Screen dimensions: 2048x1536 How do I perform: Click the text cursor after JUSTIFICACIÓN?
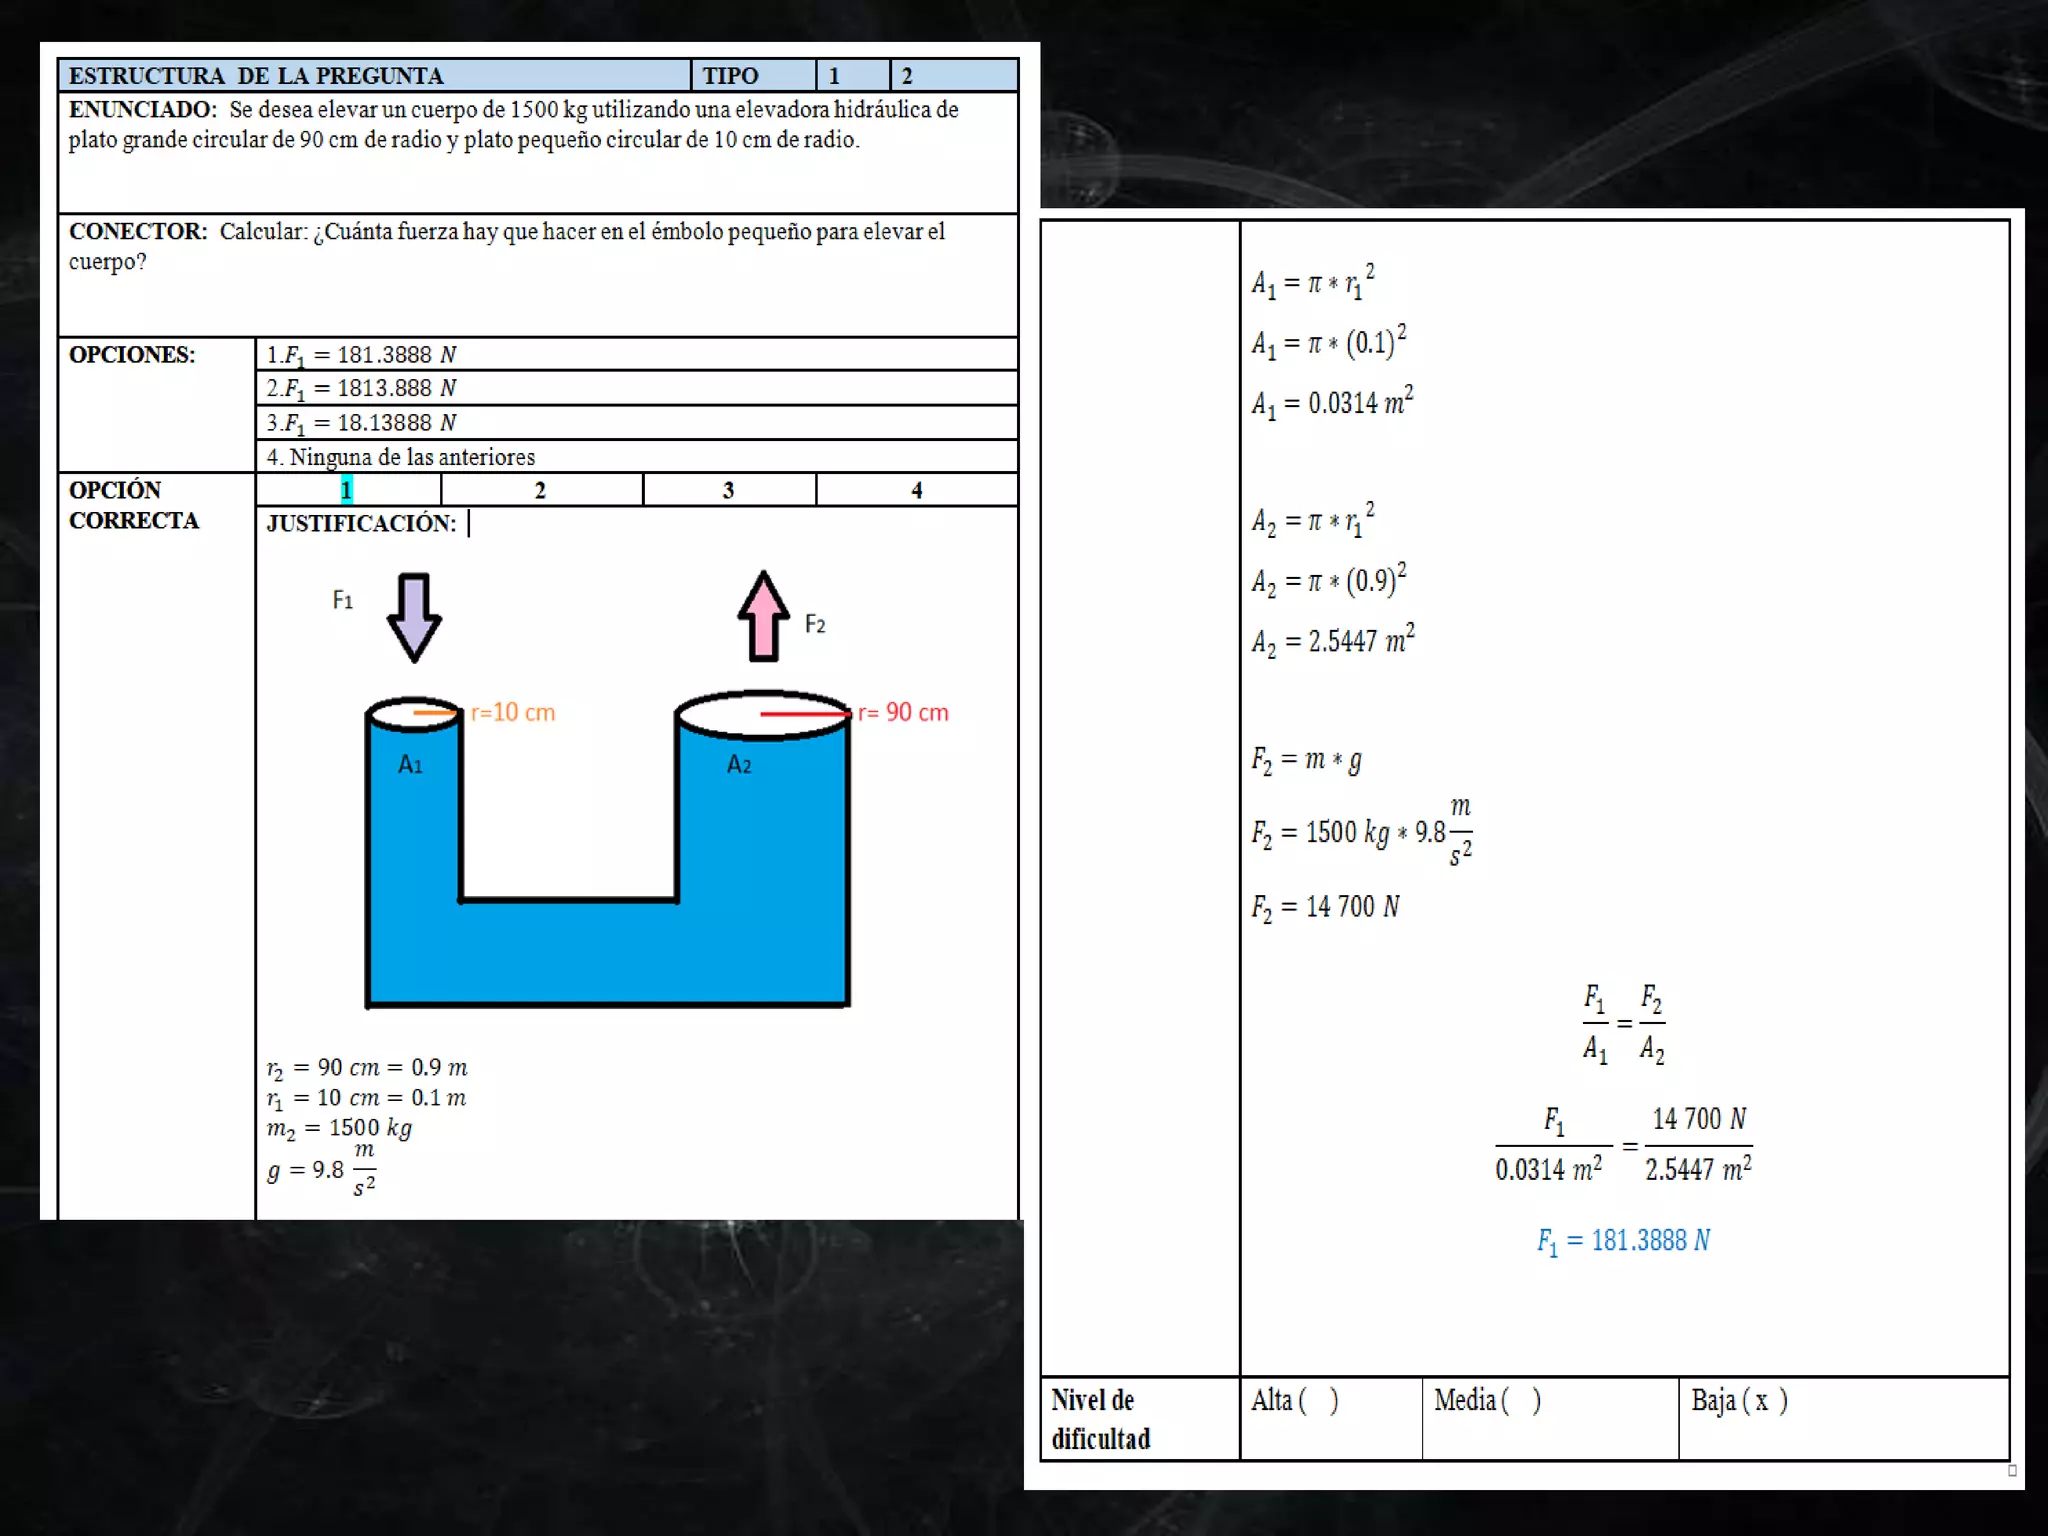[x=469, y=523]
